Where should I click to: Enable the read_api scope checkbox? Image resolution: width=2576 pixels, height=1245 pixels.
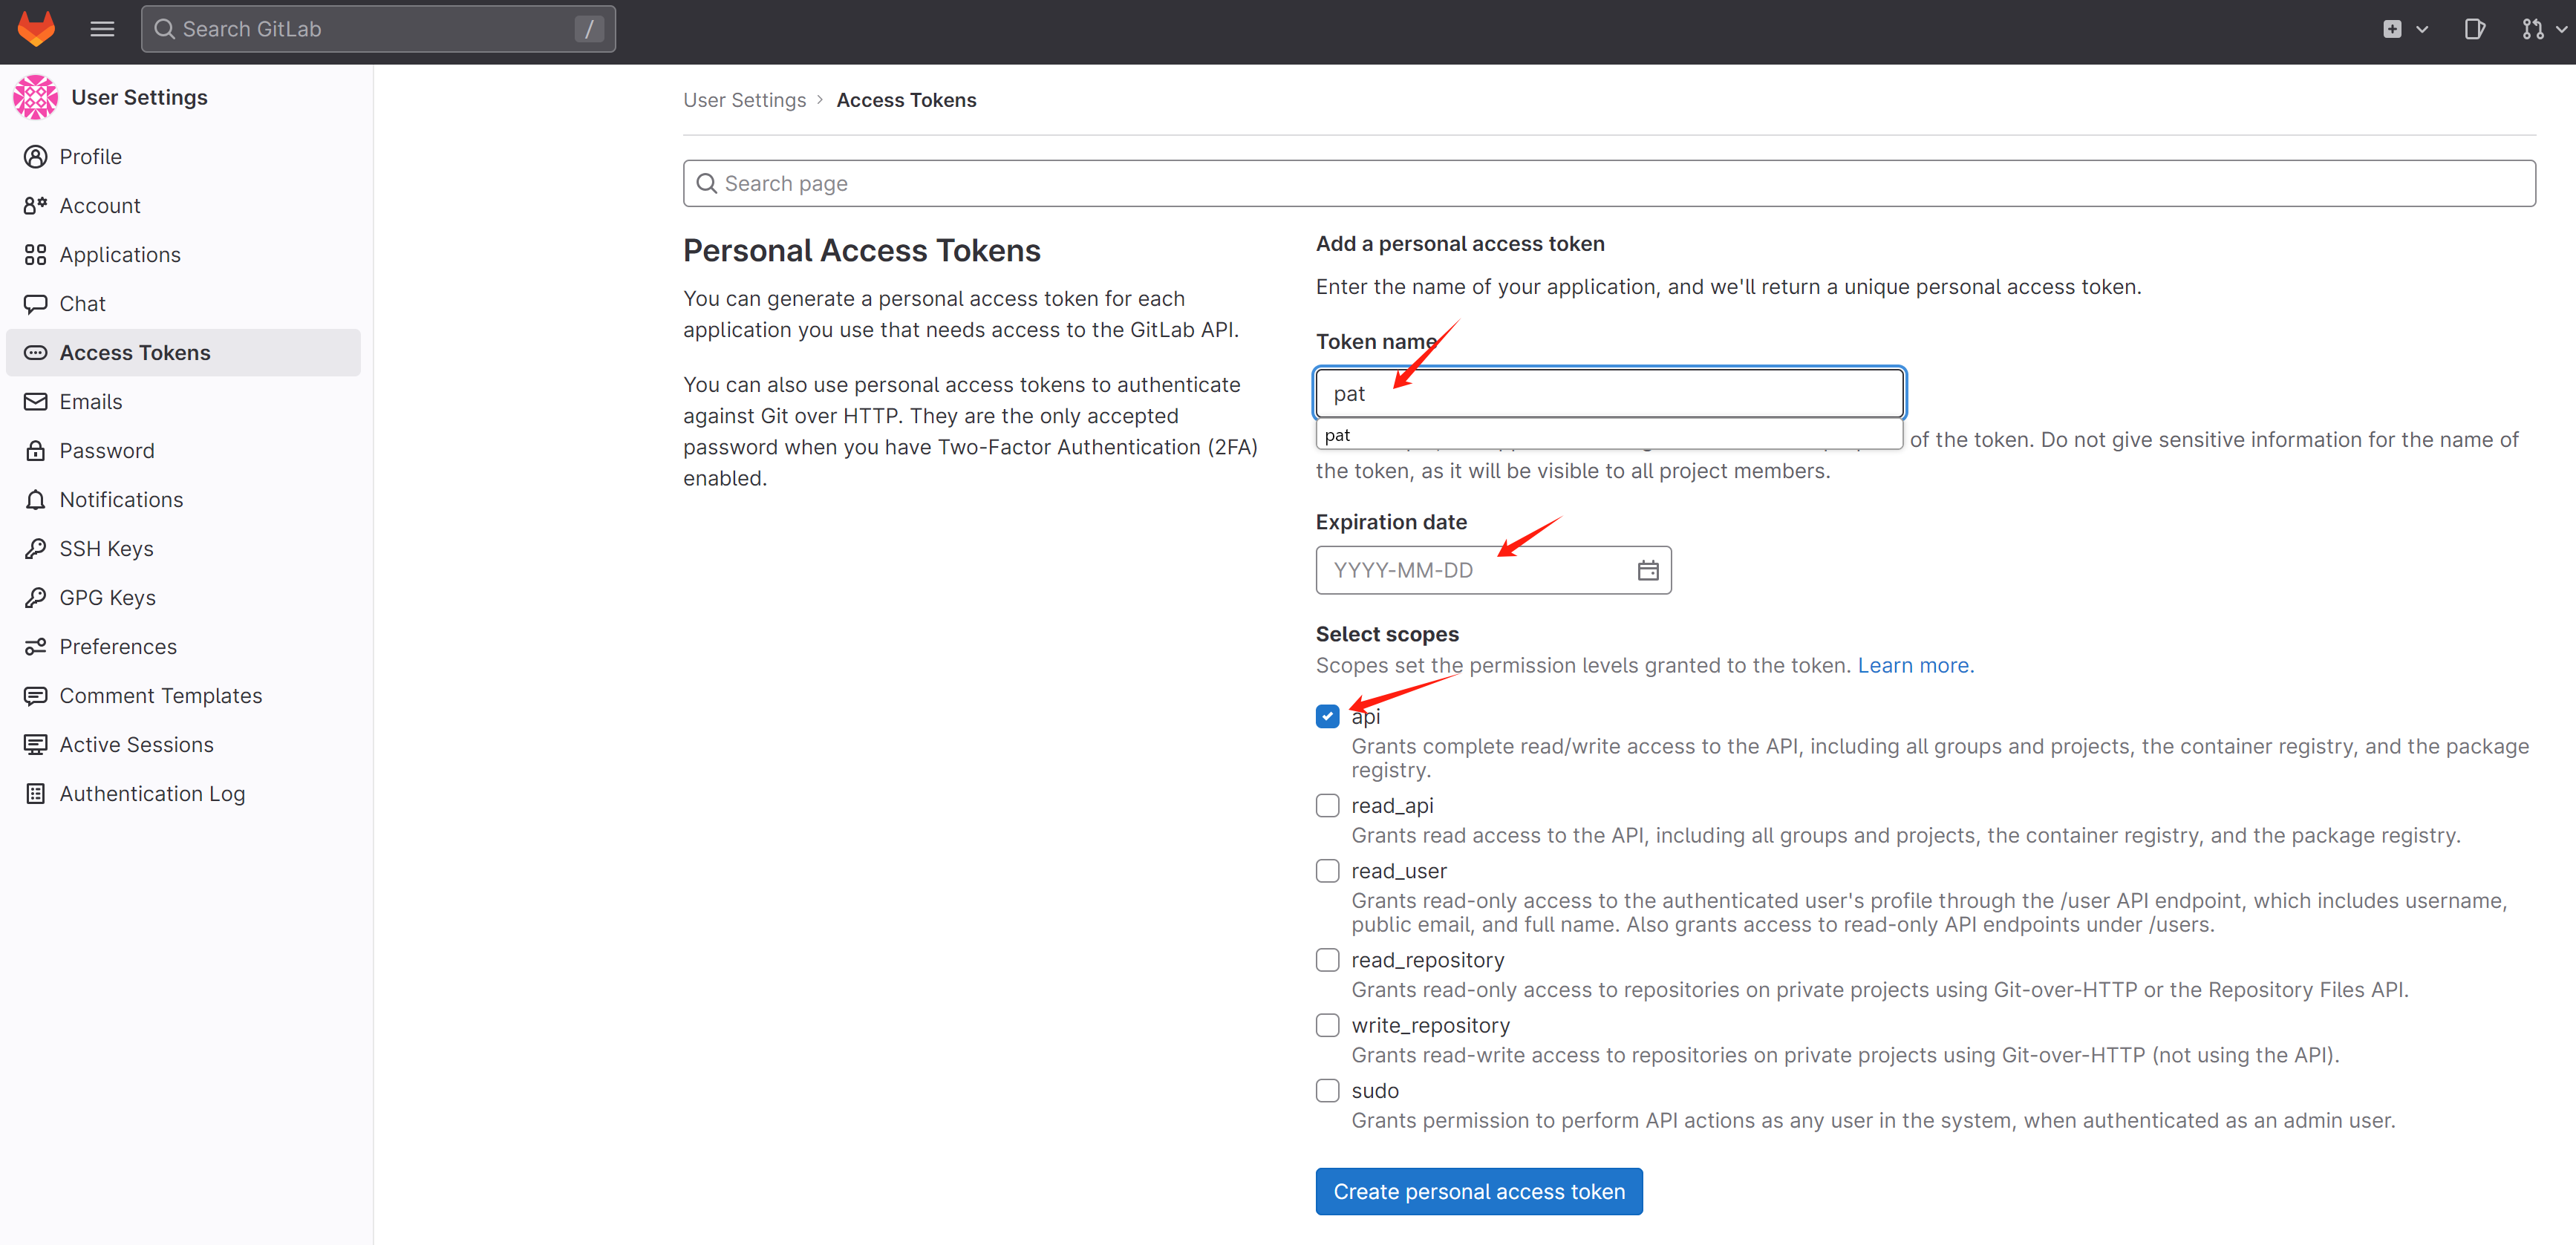click(x=1327, y=805)
